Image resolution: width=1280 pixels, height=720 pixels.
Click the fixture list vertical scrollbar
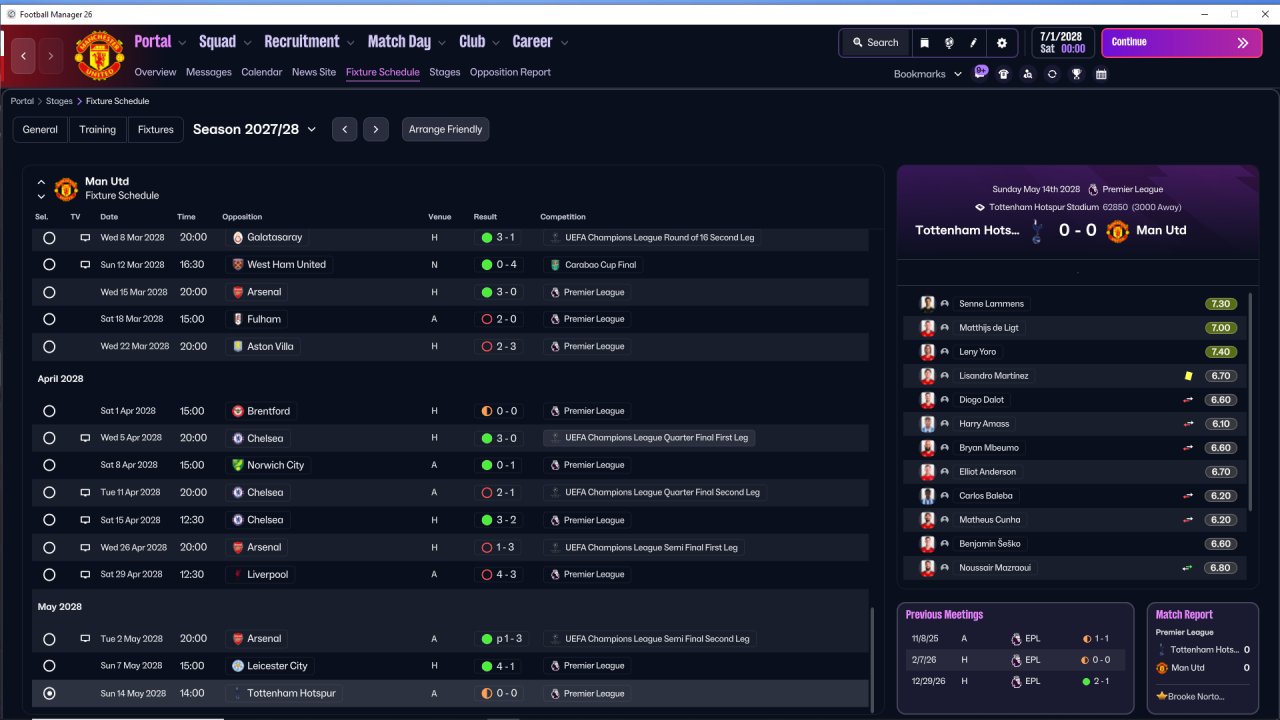pos(872,660)
